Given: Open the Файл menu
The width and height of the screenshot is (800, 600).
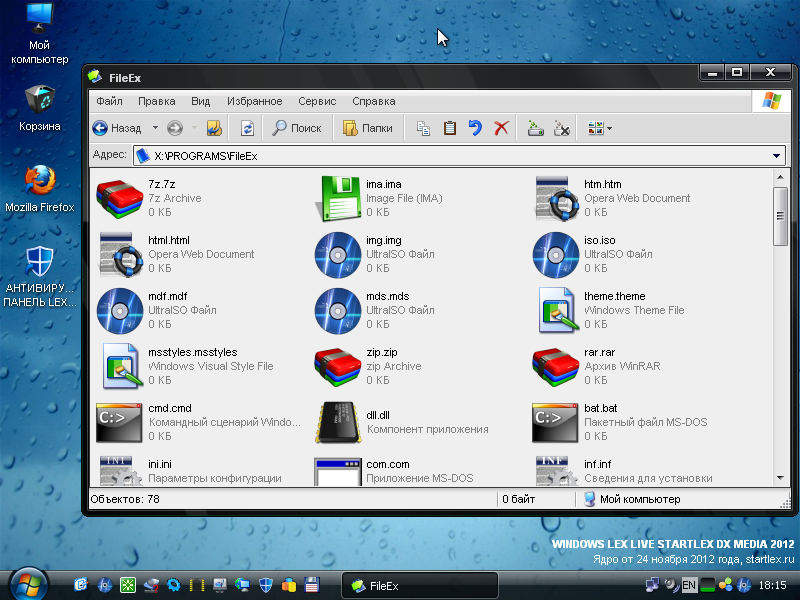Looking at the screenshot, I should pyautogui.click(x=109, y=101).
